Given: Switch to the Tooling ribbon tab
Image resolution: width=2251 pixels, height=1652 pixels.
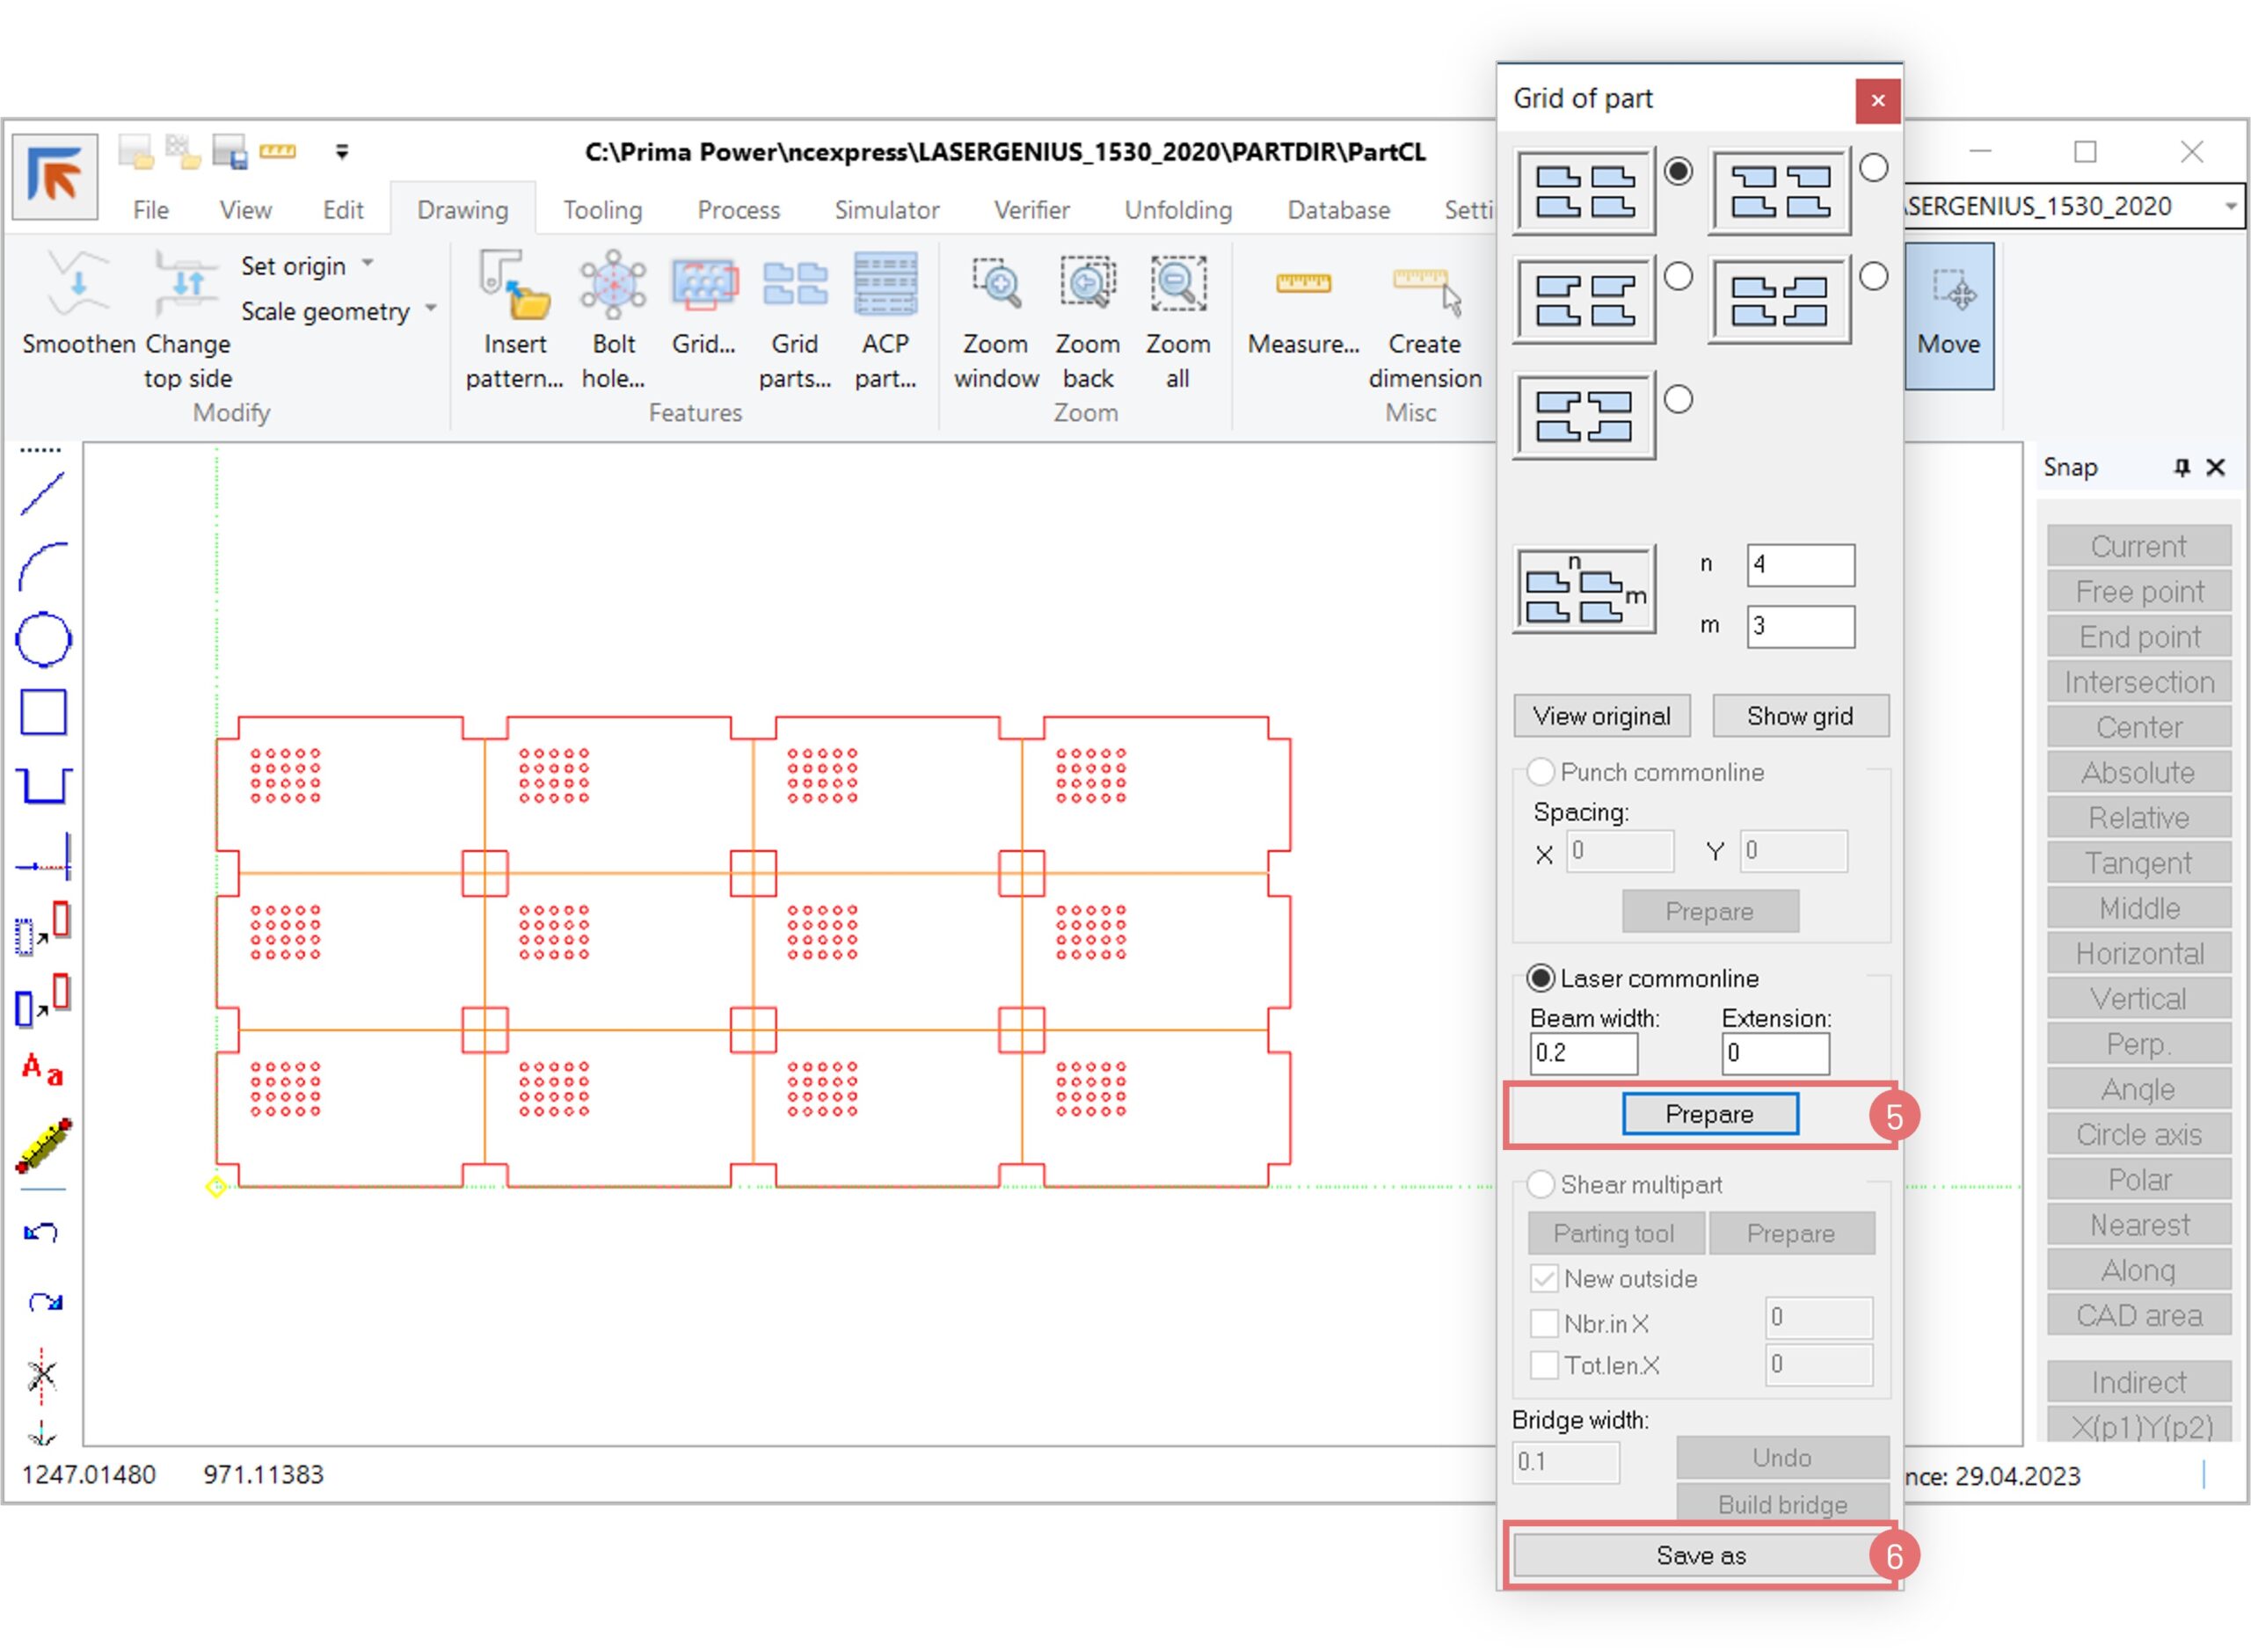Looking at the screenshot, I should point(602,210).
